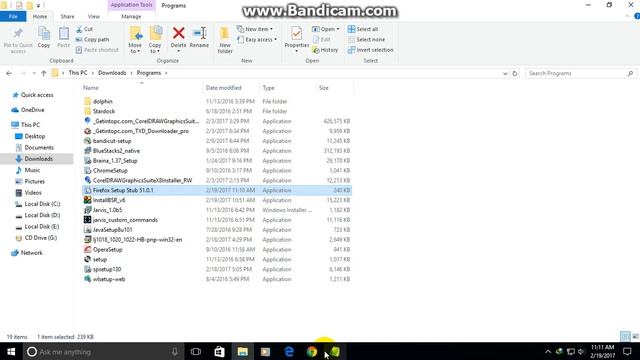
Task: Open Task View on the taskbar
Action: pyautogui.click(x=196, y=351)
